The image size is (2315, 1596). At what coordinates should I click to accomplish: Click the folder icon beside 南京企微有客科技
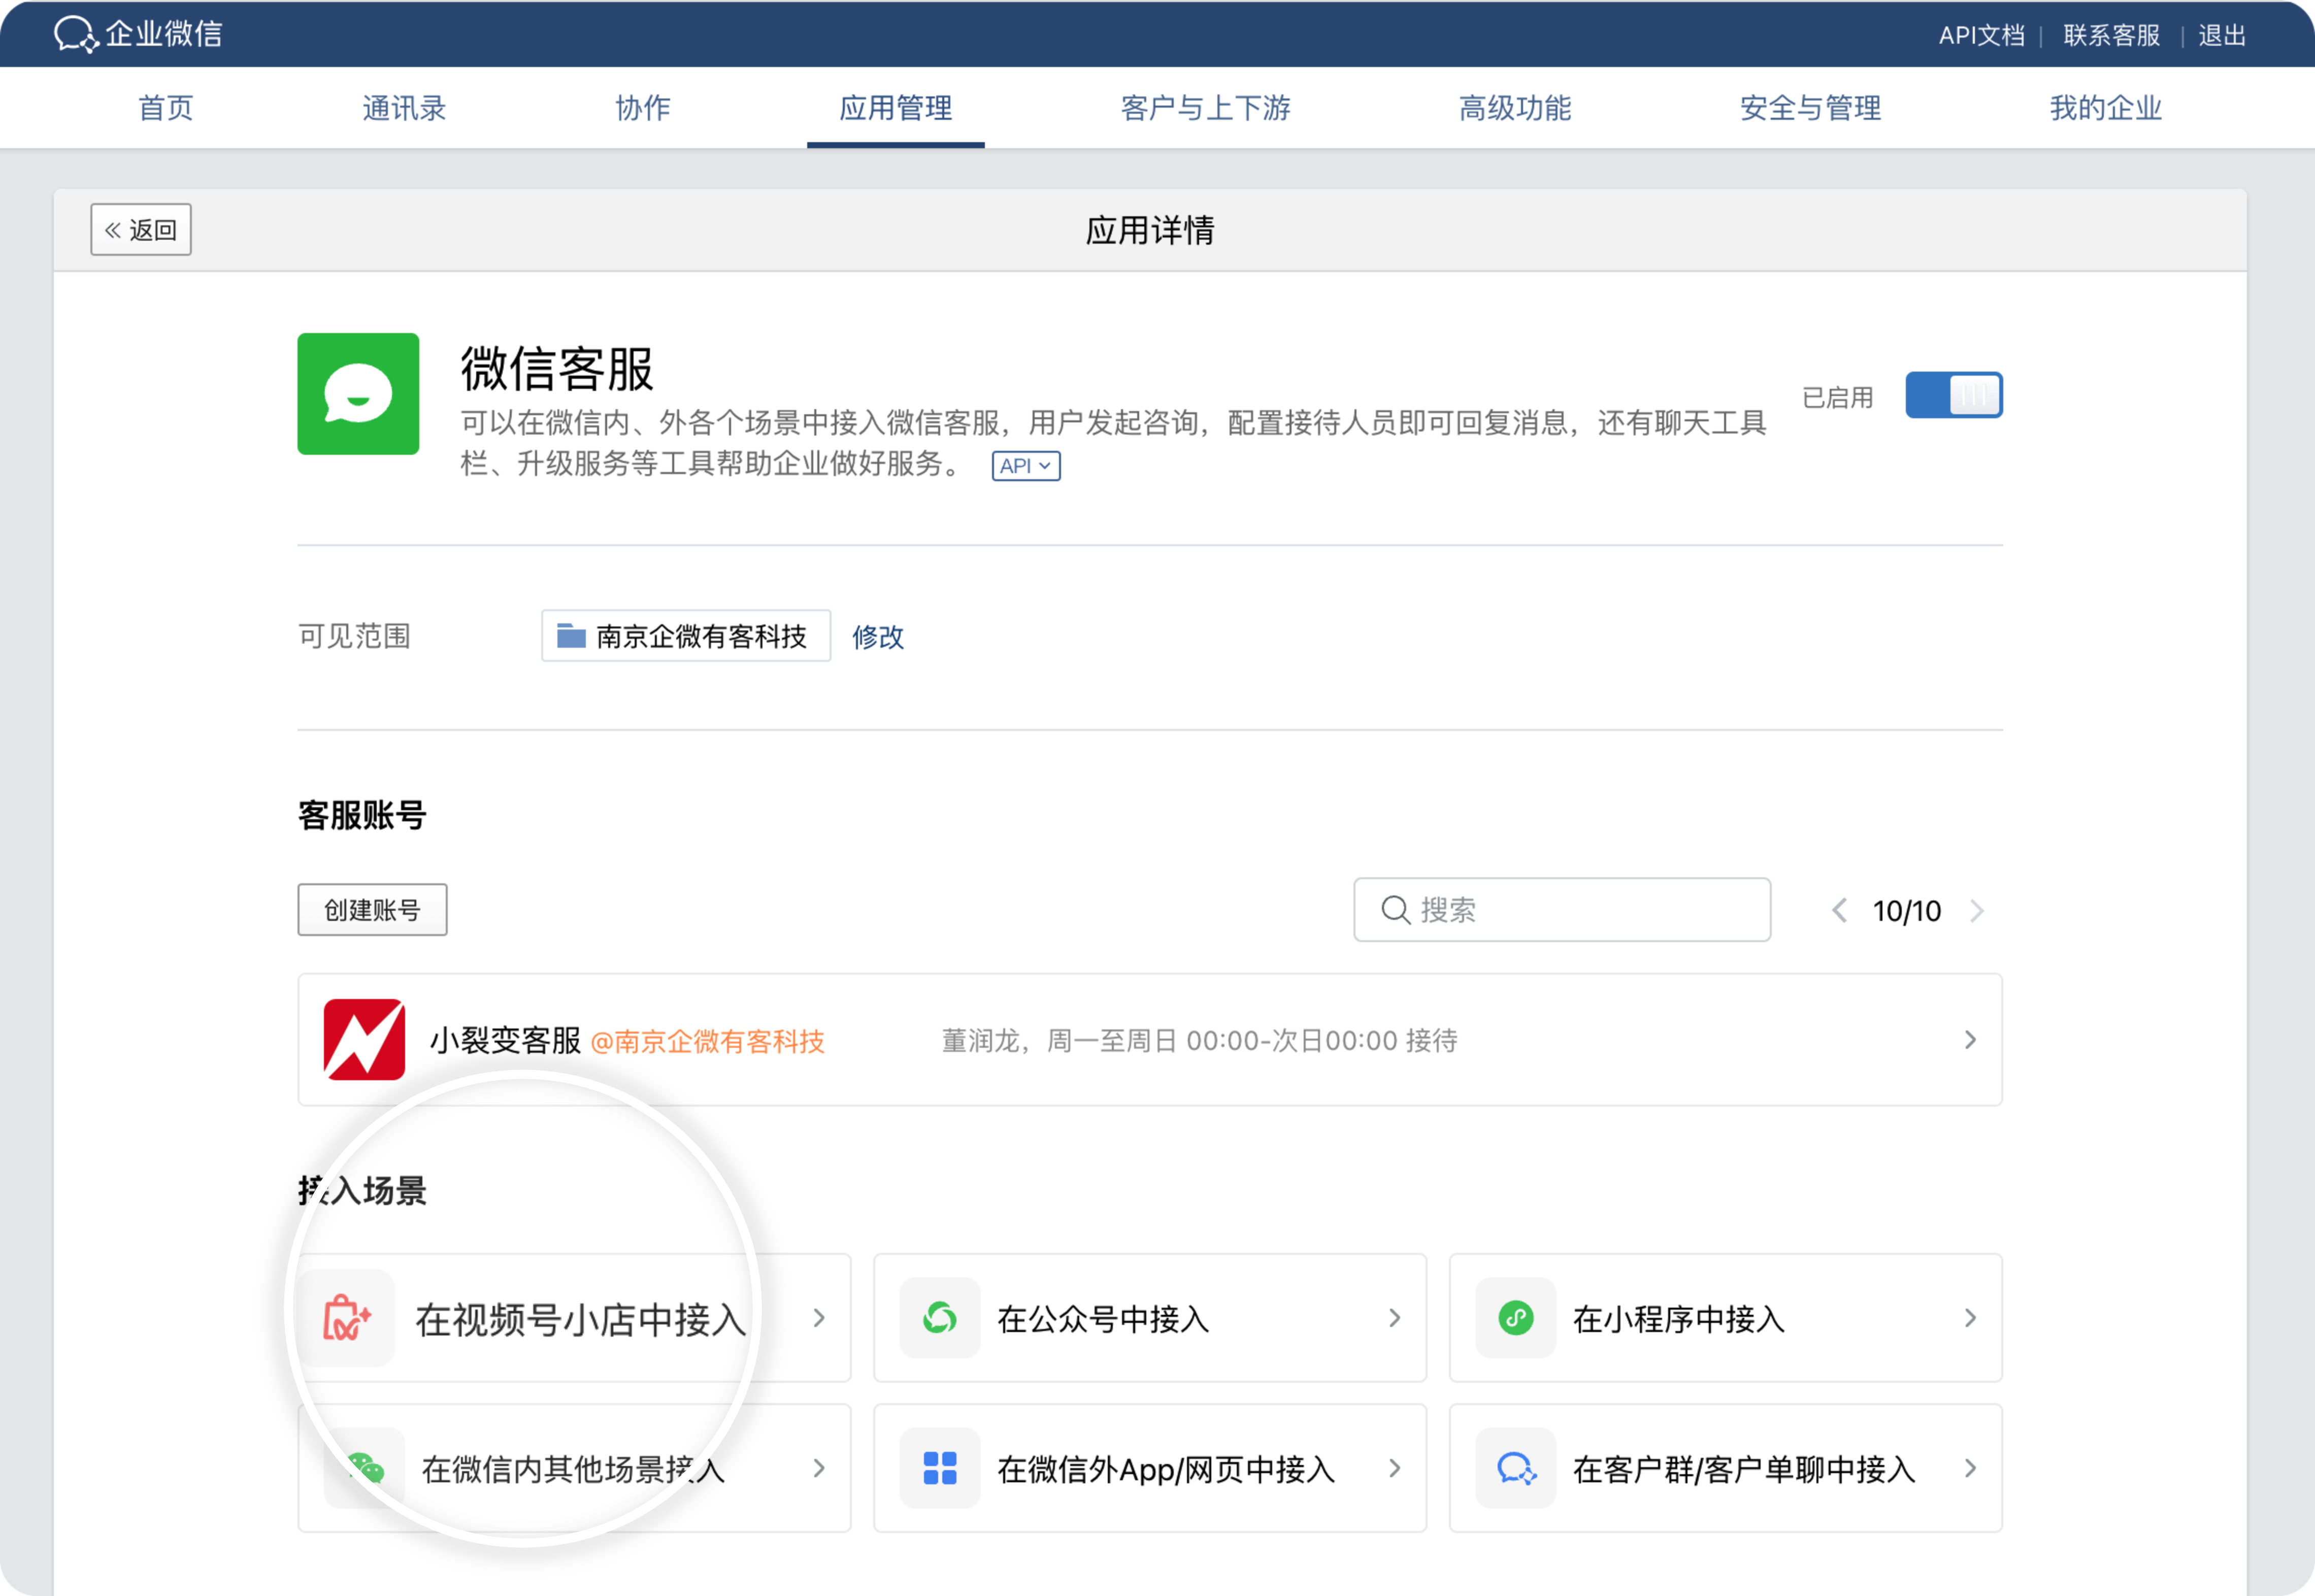point(571,636)
